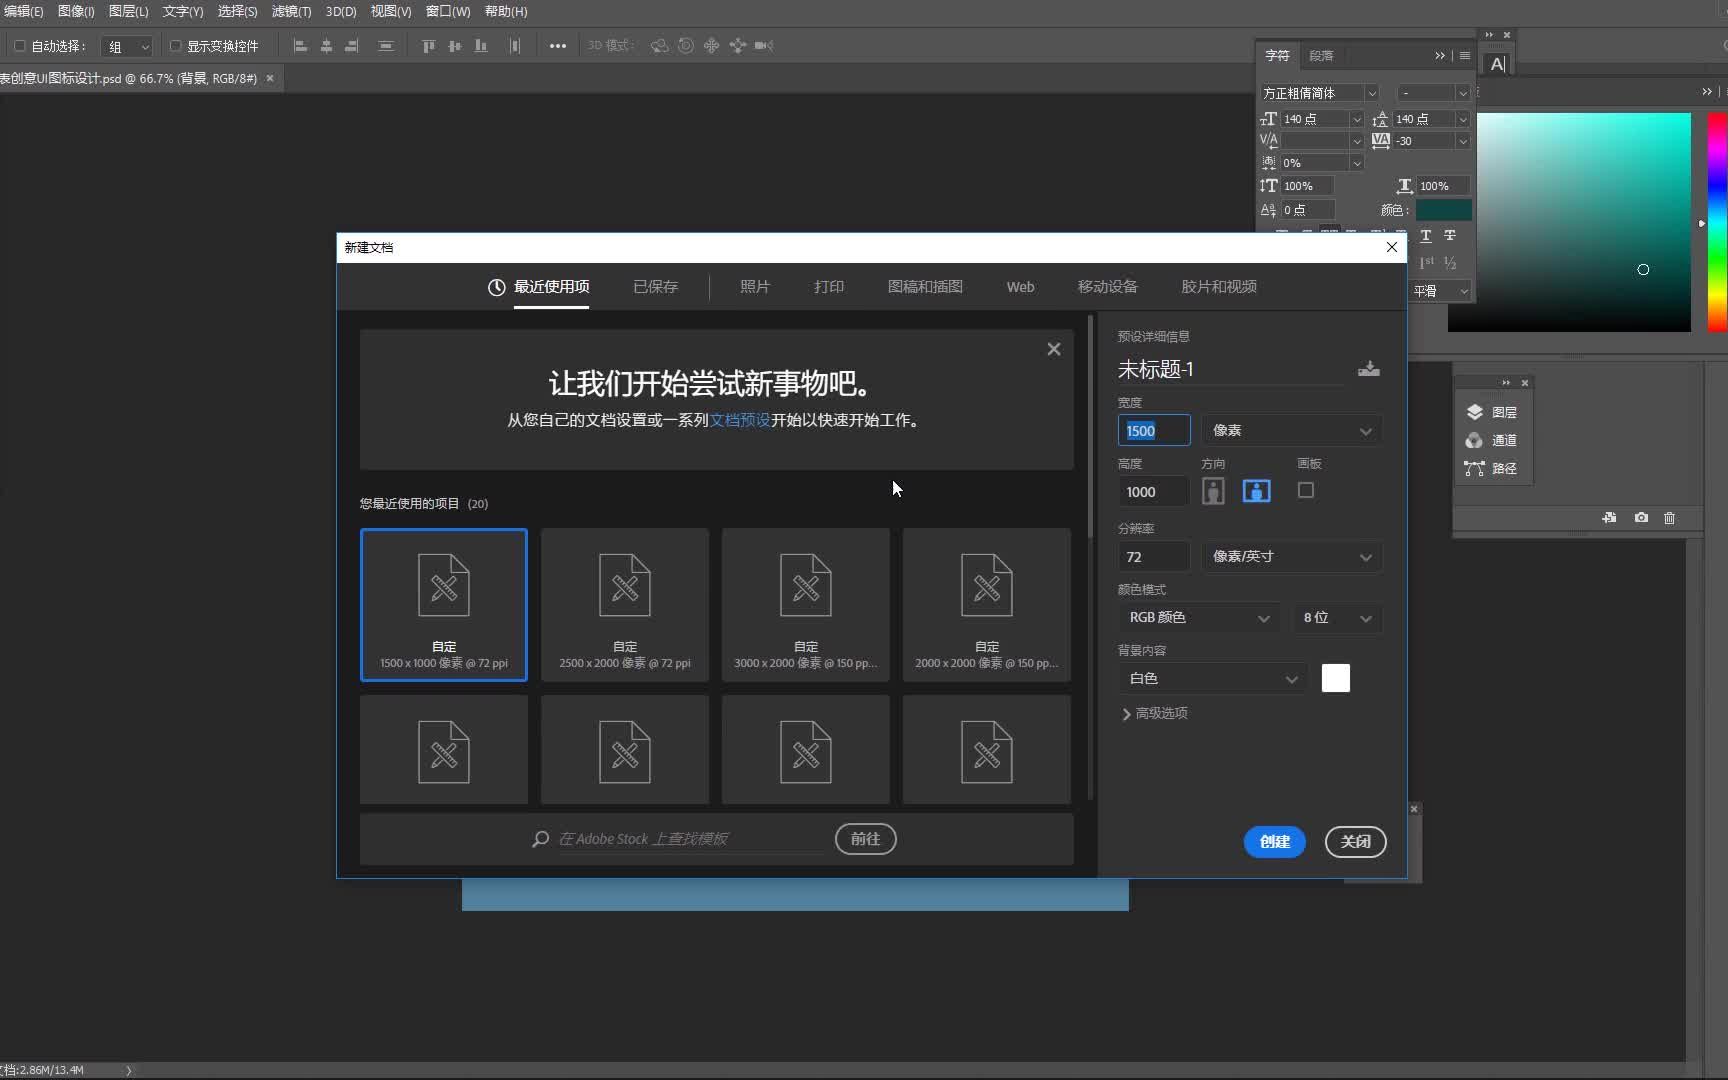Click the 3D pan (four-arrow) icon
This screenshot has height=1080, width=1728.
[x=712, y=46]
